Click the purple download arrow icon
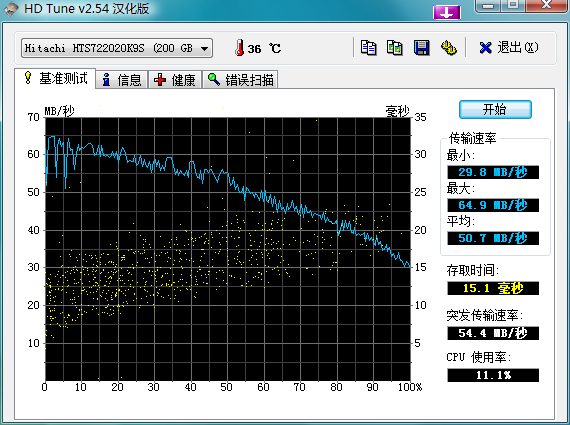This screenshot has height=425, width=570. (447, 12)
